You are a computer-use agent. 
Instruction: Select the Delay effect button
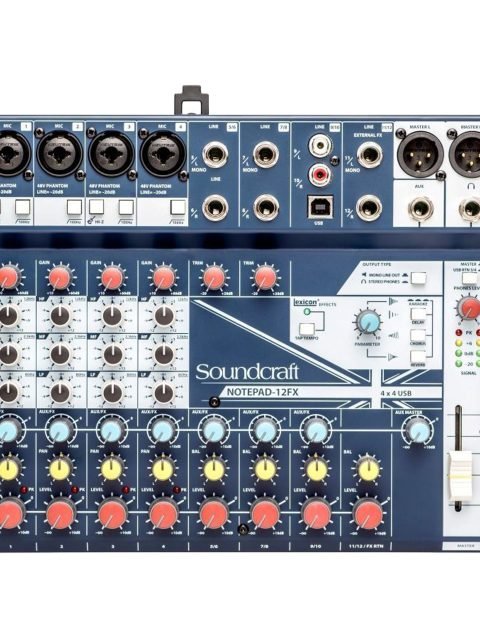[x=418, y=314]
